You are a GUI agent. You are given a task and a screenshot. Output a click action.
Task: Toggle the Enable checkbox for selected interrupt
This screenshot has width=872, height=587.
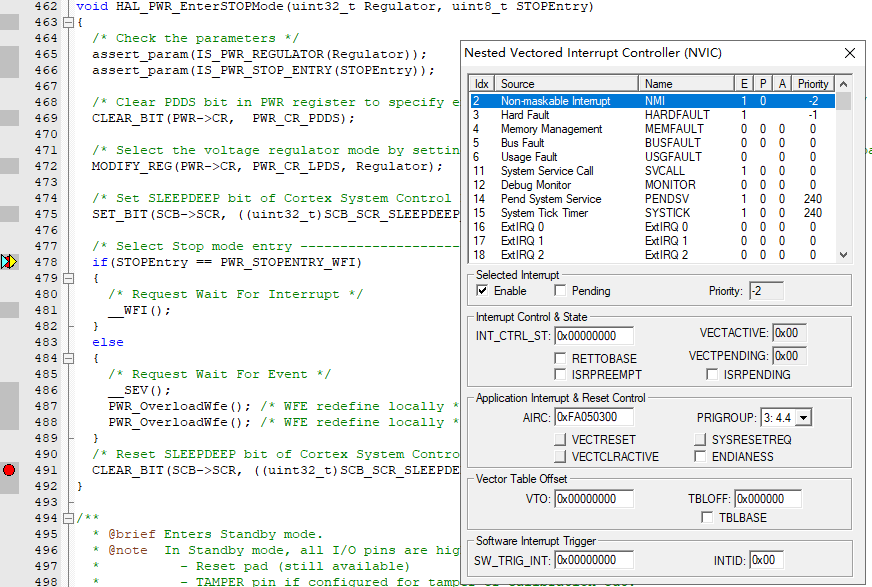pyautogui.click(x=482, y=291)
